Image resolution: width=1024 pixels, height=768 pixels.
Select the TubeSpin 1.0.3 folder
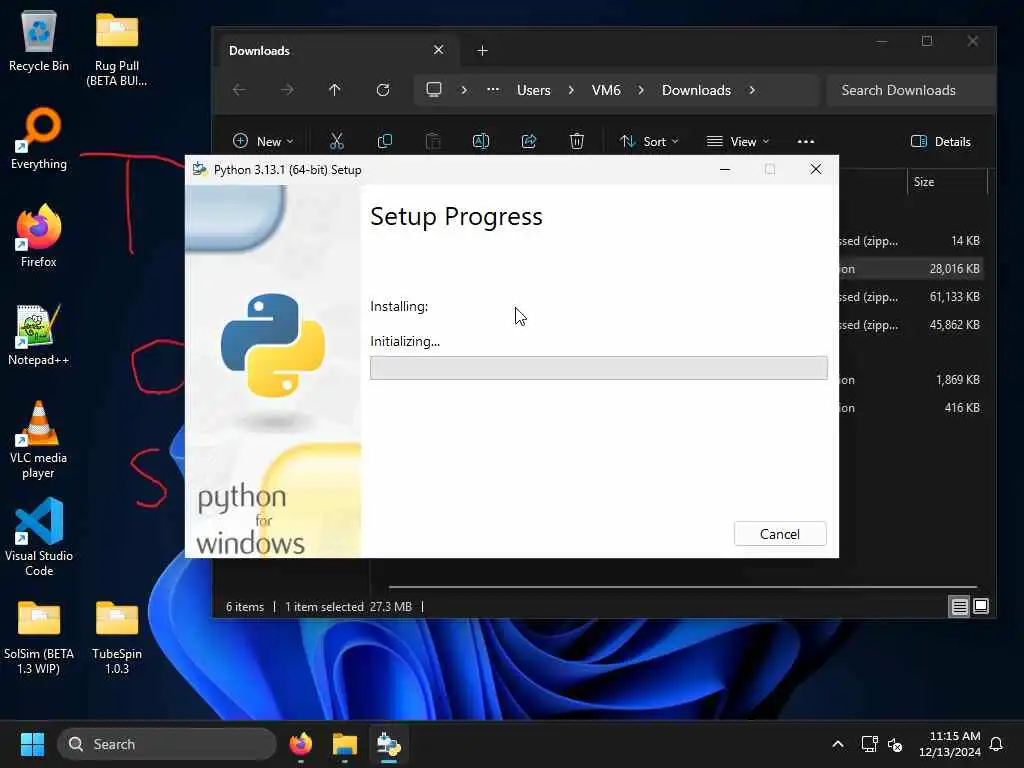coord(117,637)
